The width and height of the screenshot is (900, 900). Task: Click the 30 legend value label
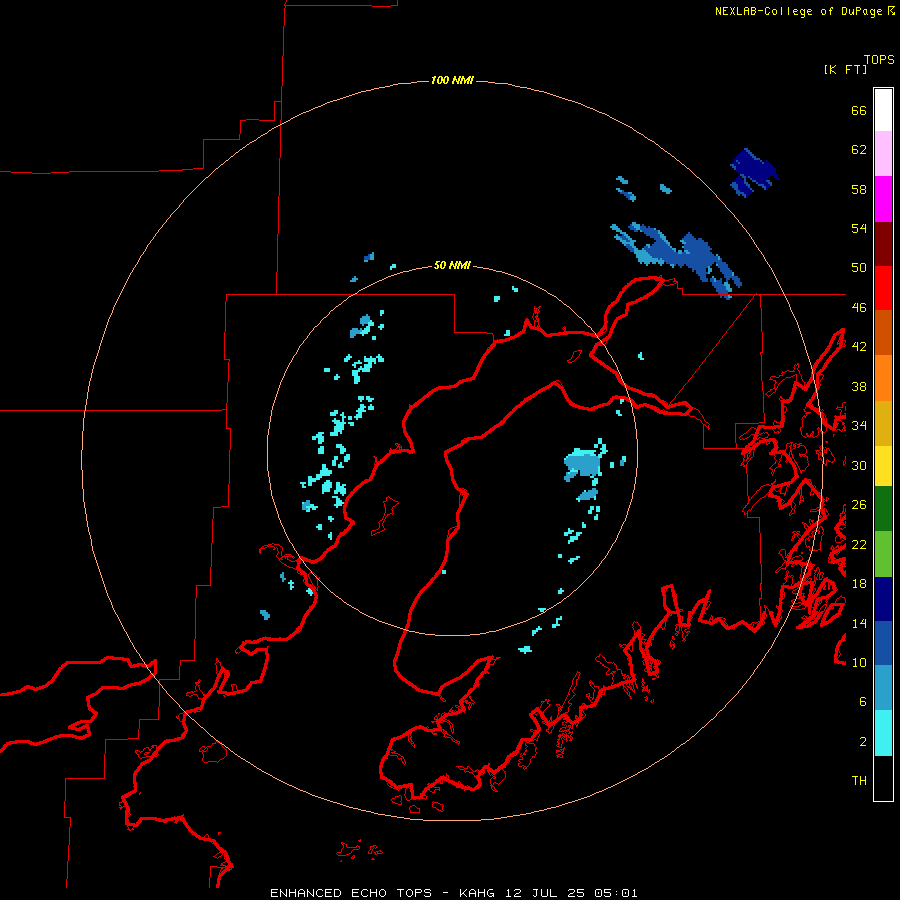pos(859,465)
